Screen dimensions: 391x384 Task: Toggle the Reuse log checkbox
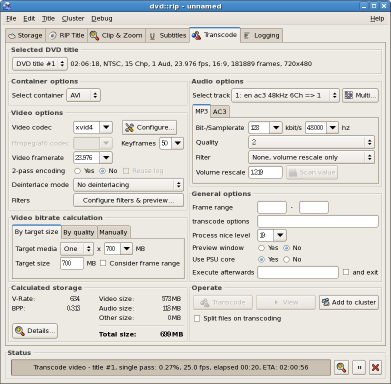[x=126, y=171]
